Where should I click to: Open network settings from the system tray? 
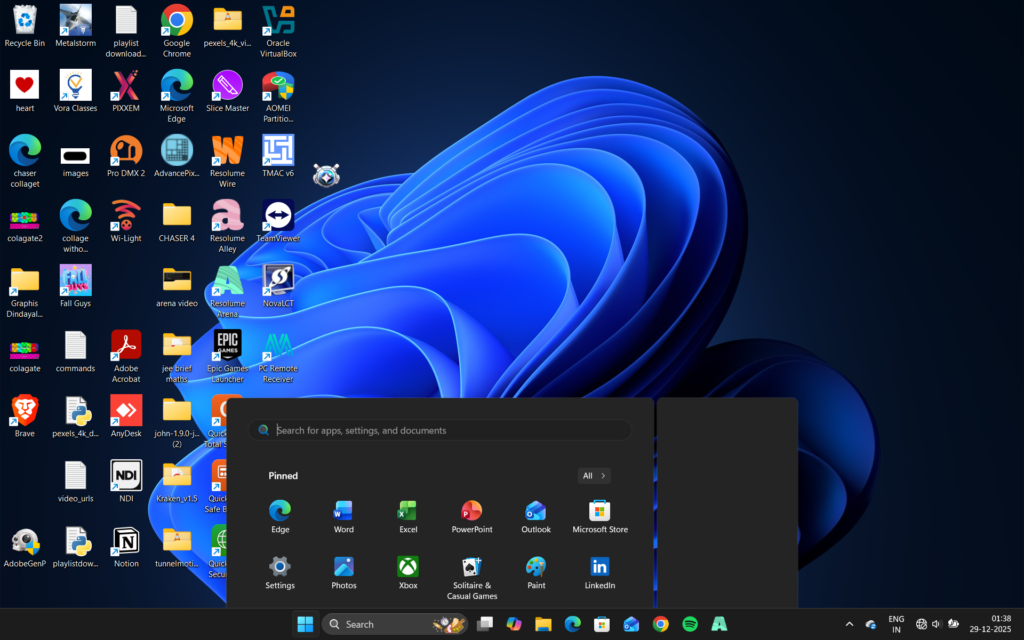(921, 624)
